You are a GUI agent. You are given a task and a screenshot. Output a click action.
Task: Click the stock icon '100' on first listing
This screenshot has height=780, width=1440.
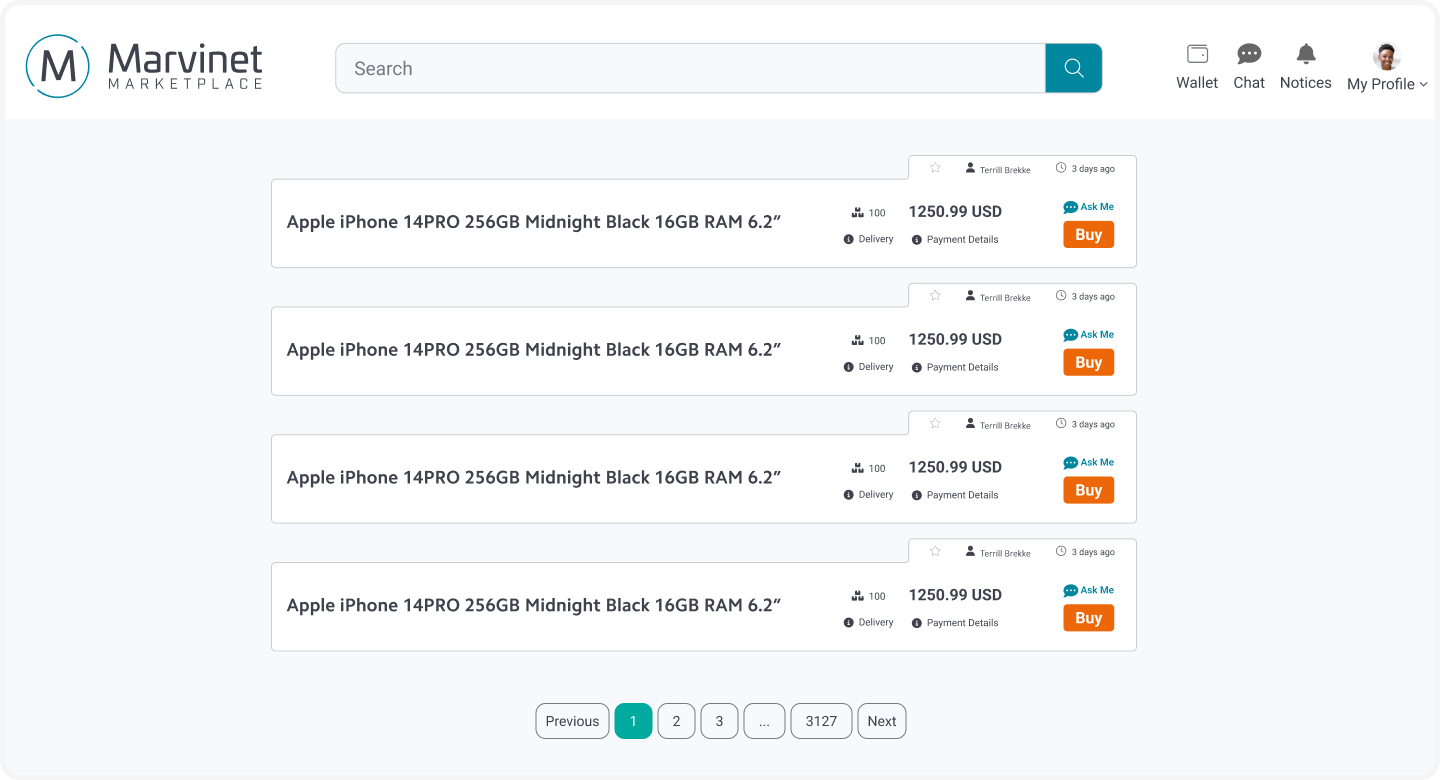coord(869,213)
